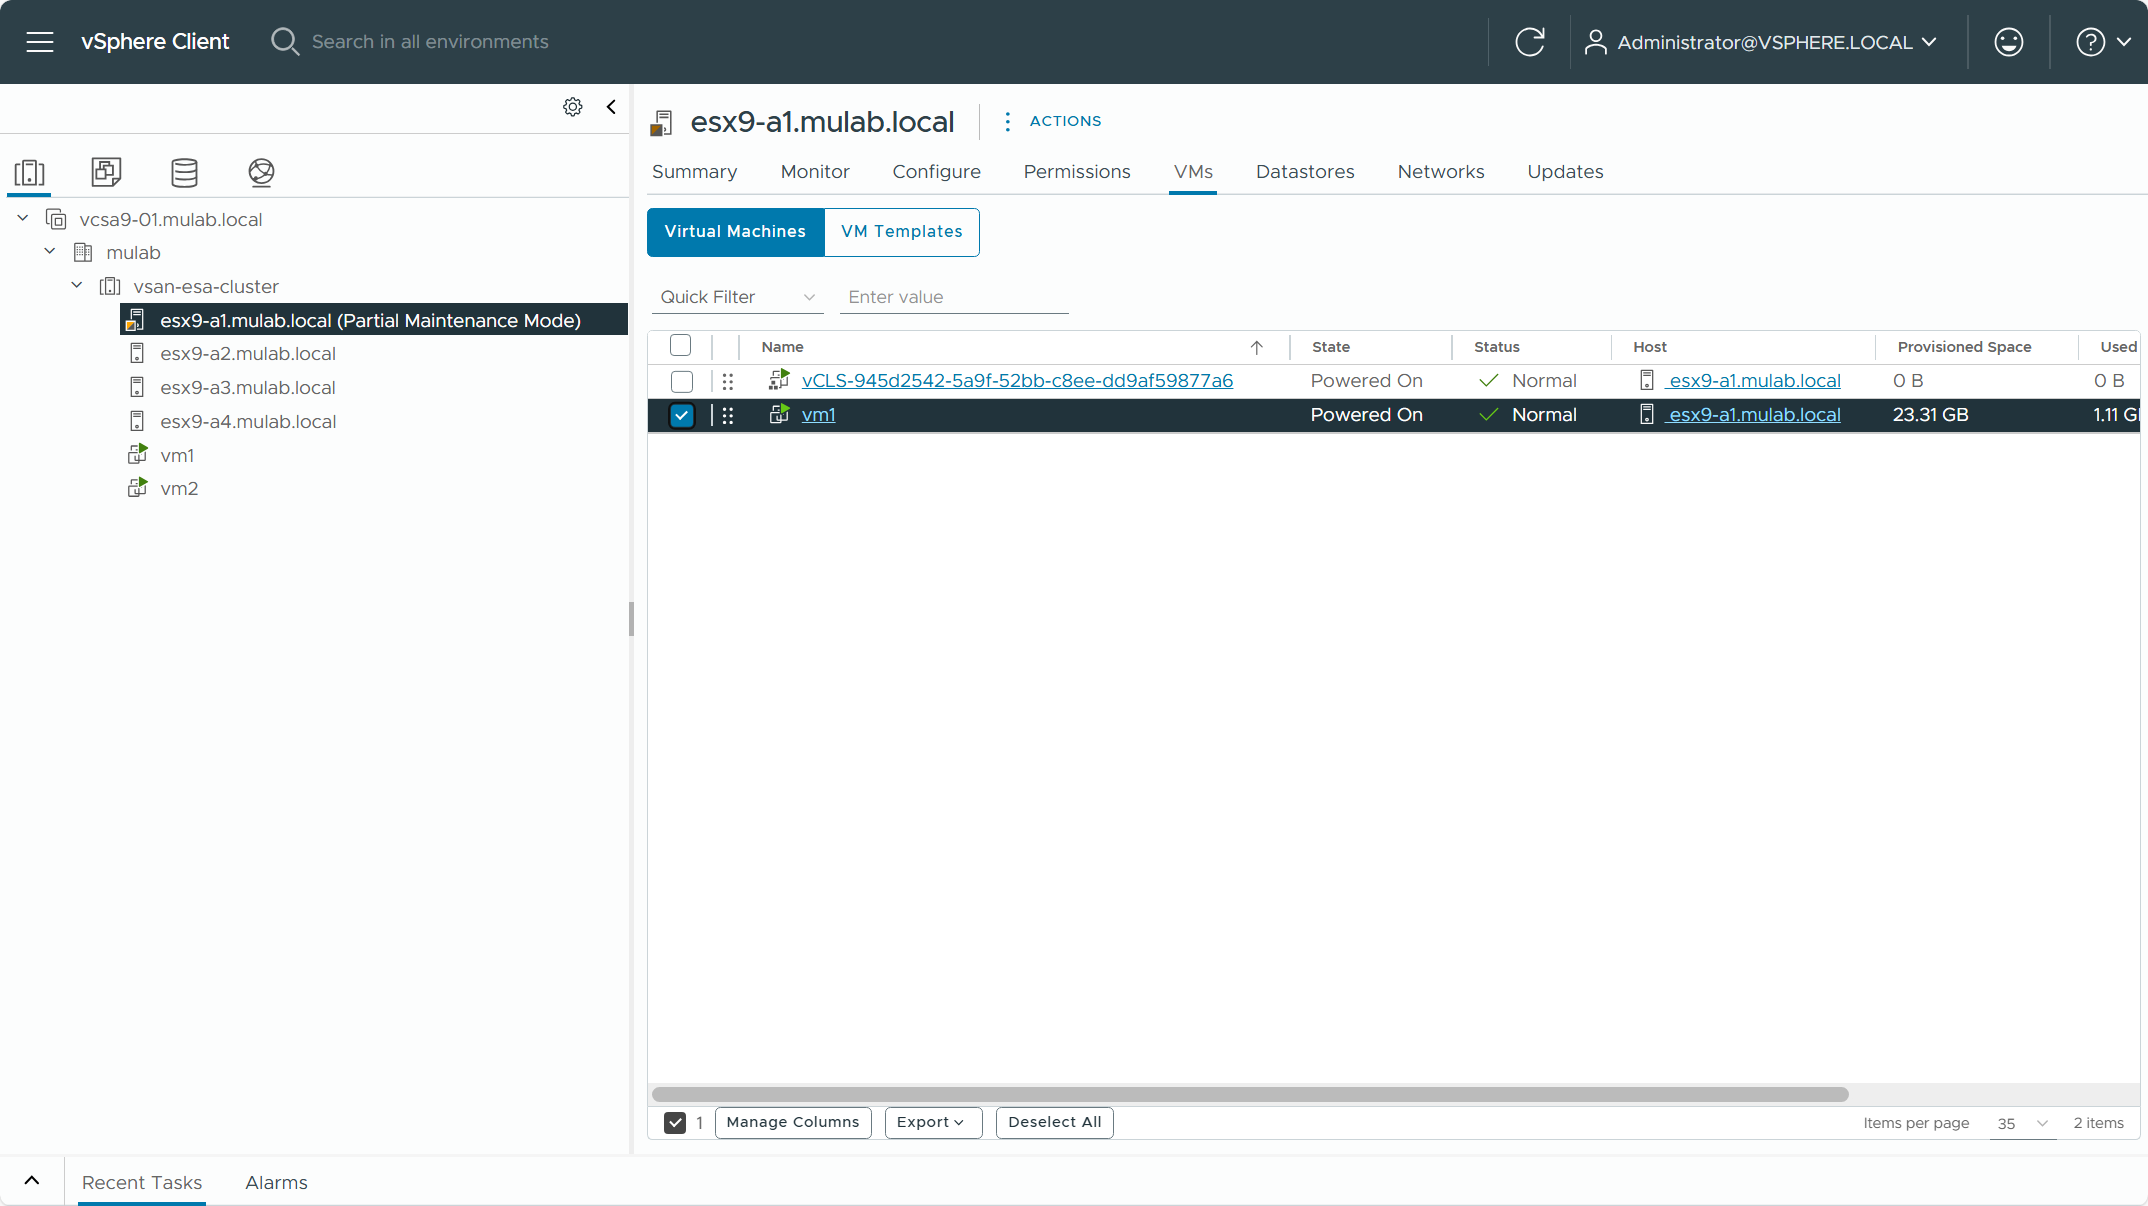Open the VM Templates tab
Screen dimensions: 2148x1206
click(x=901, y=232)
